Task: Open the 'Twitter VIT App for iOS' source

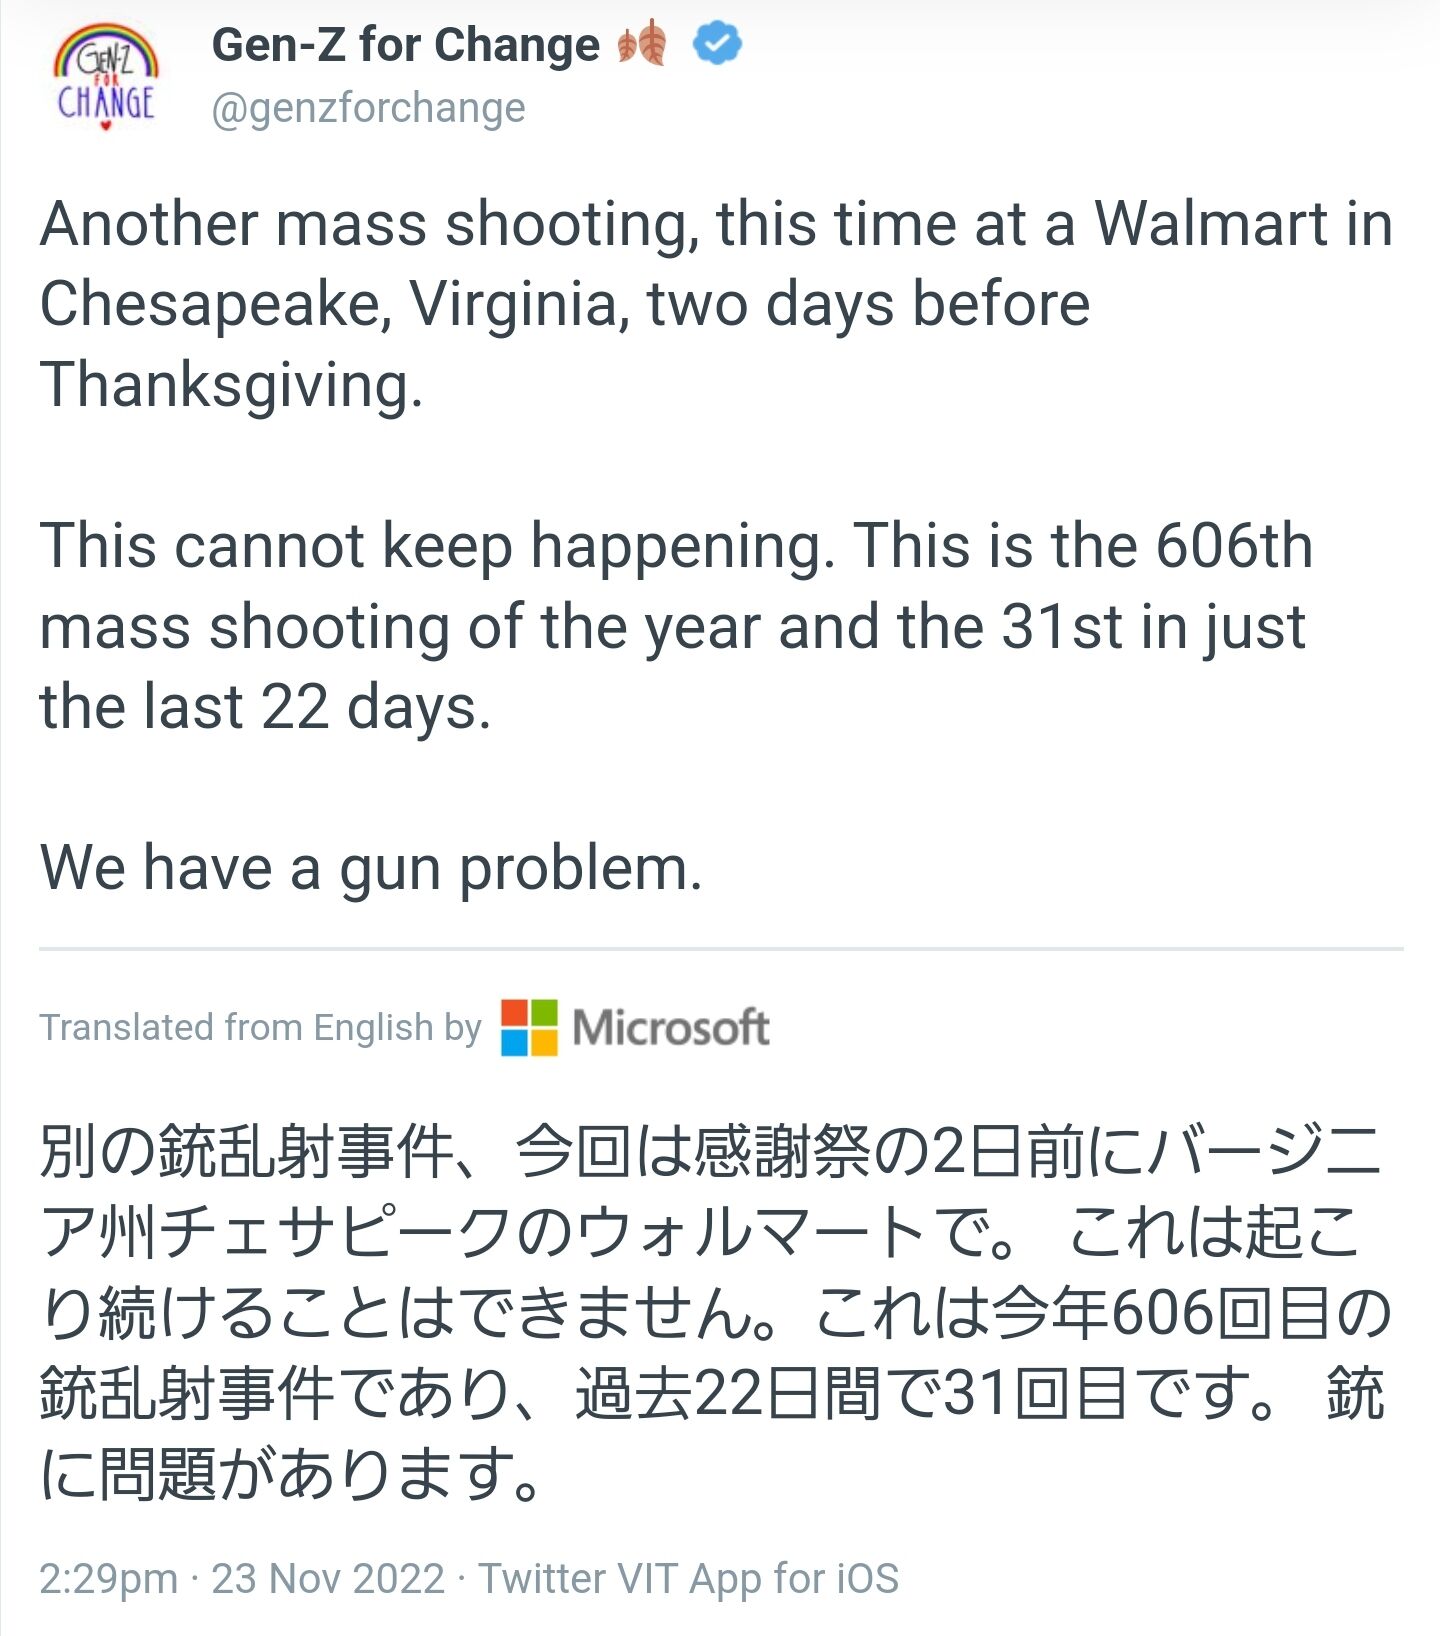Action: tap(689, 1579)
